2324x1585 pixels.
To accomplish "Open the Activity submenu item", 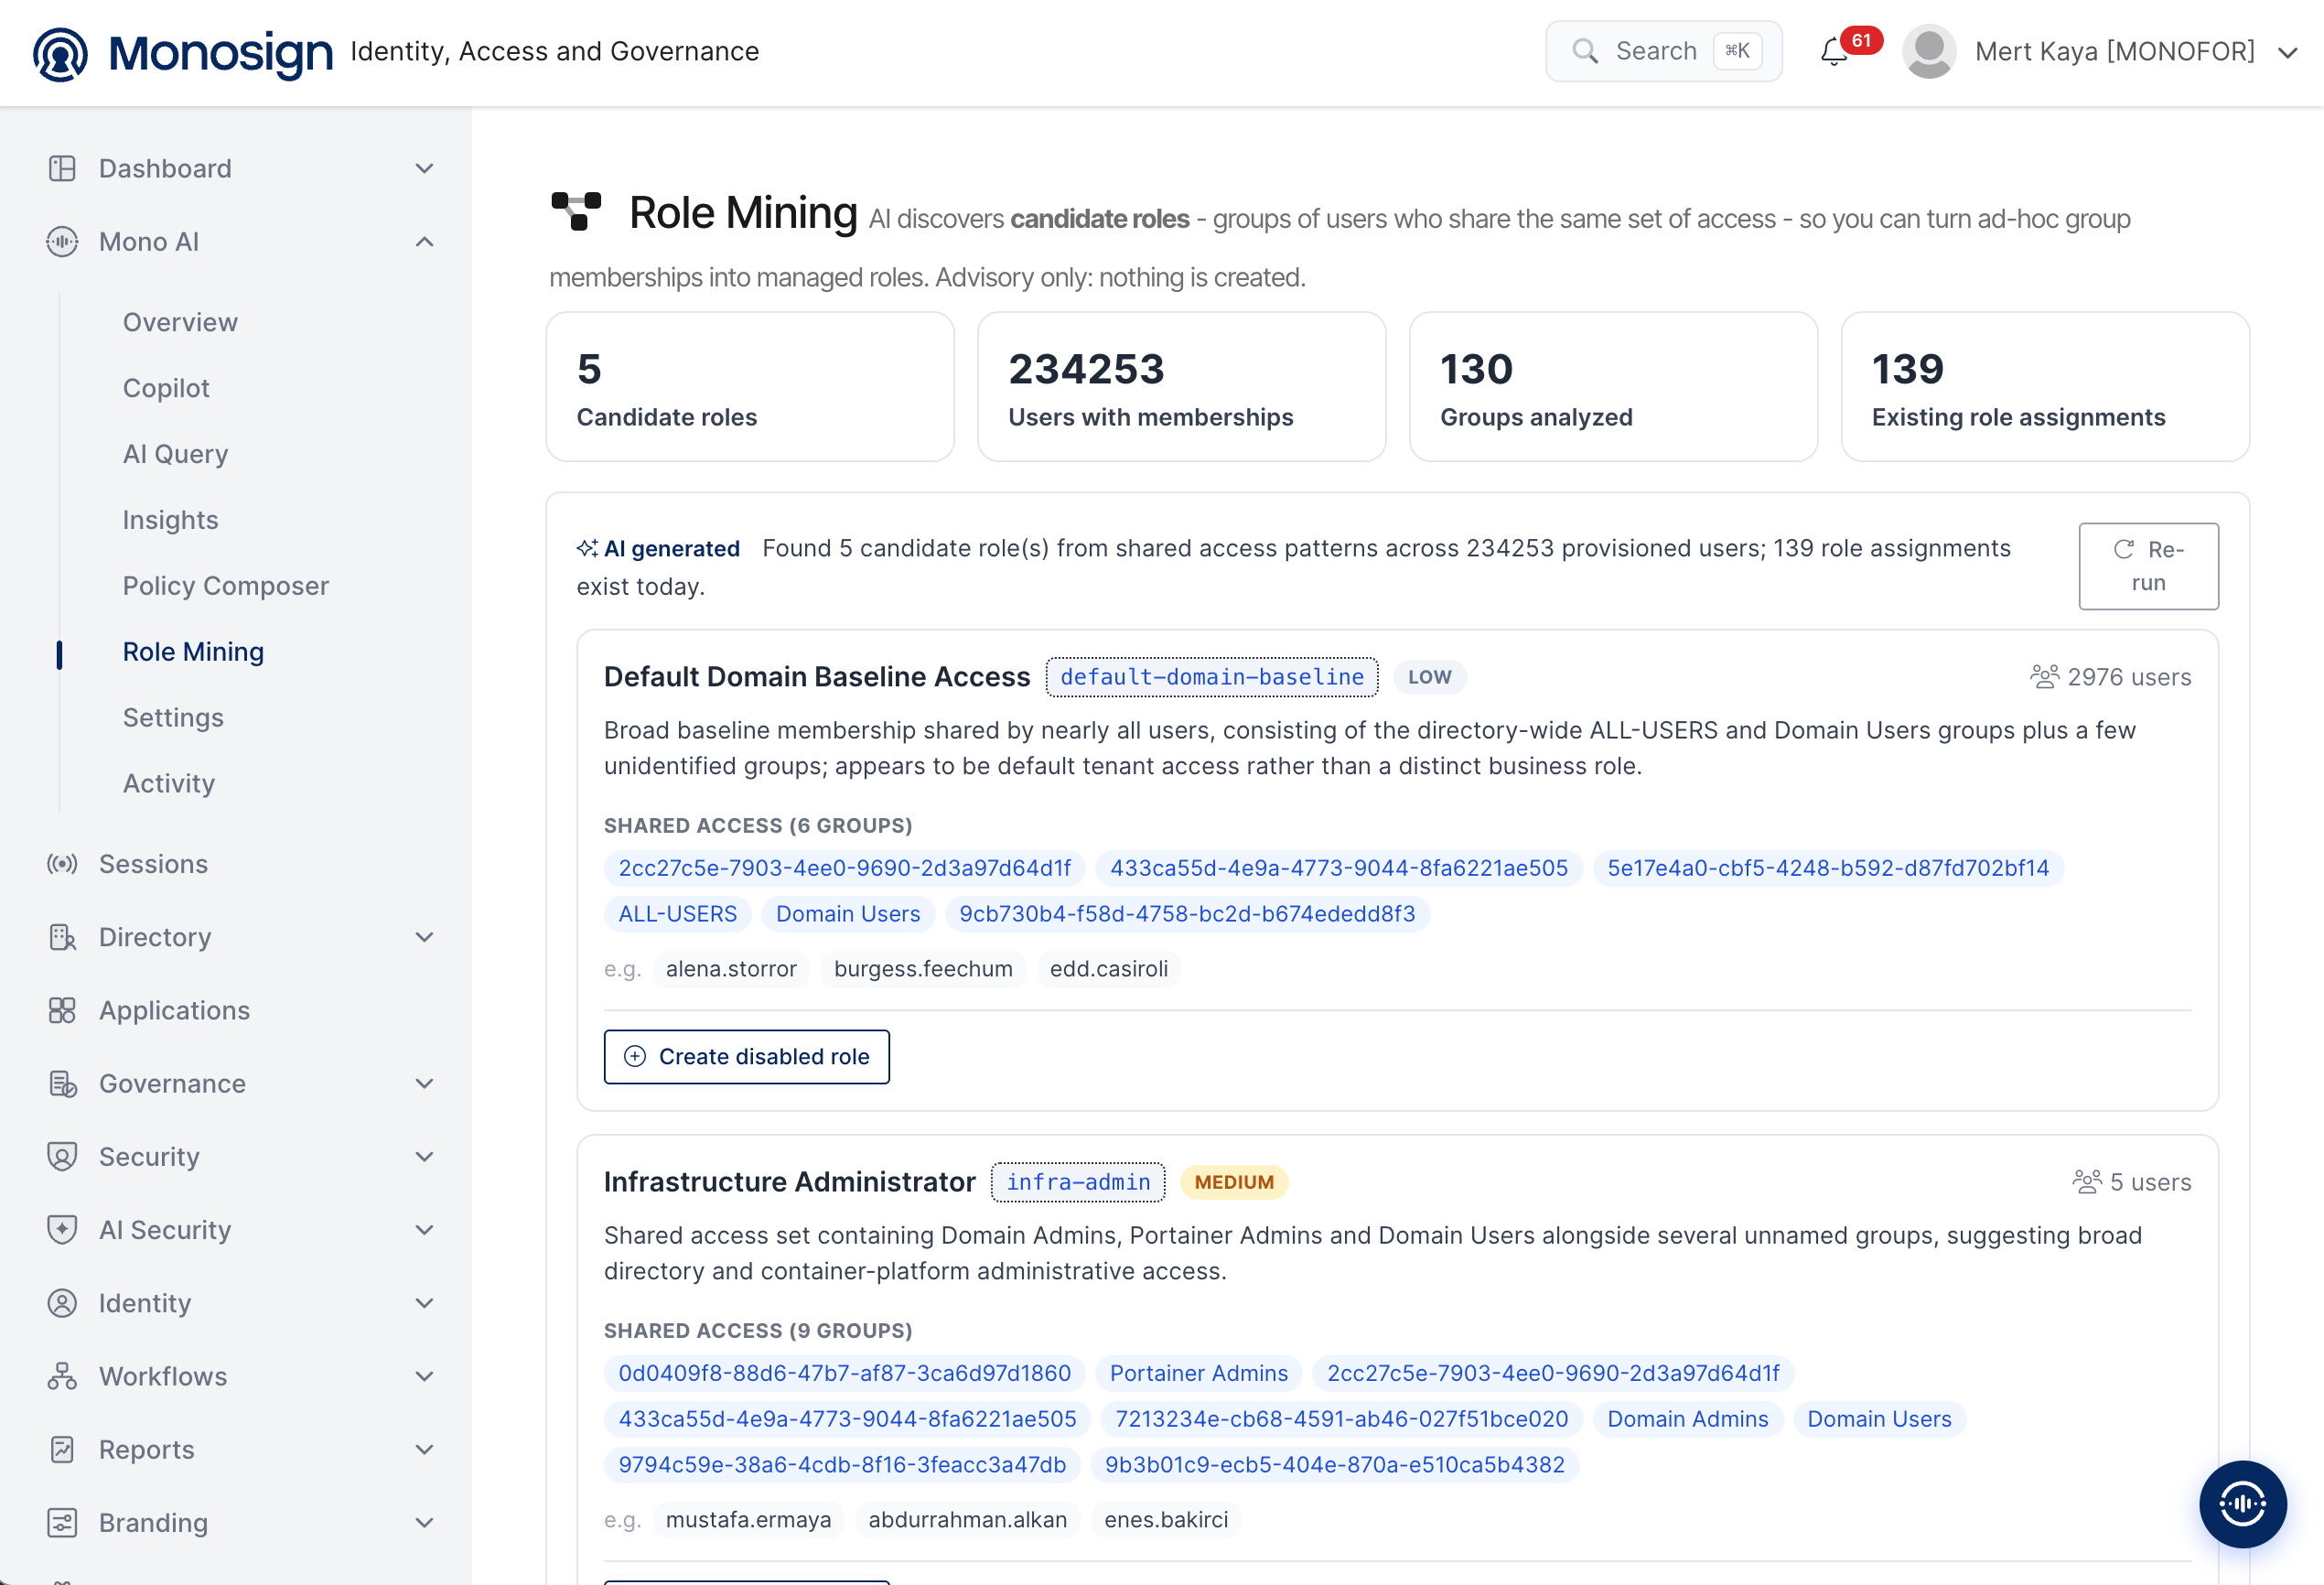I will [168, 783].
